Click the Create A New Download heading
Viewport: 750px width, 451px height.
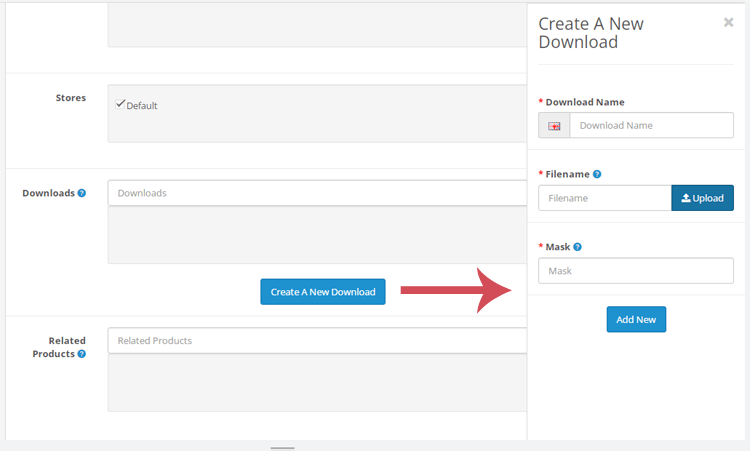(x=591, y=33)
